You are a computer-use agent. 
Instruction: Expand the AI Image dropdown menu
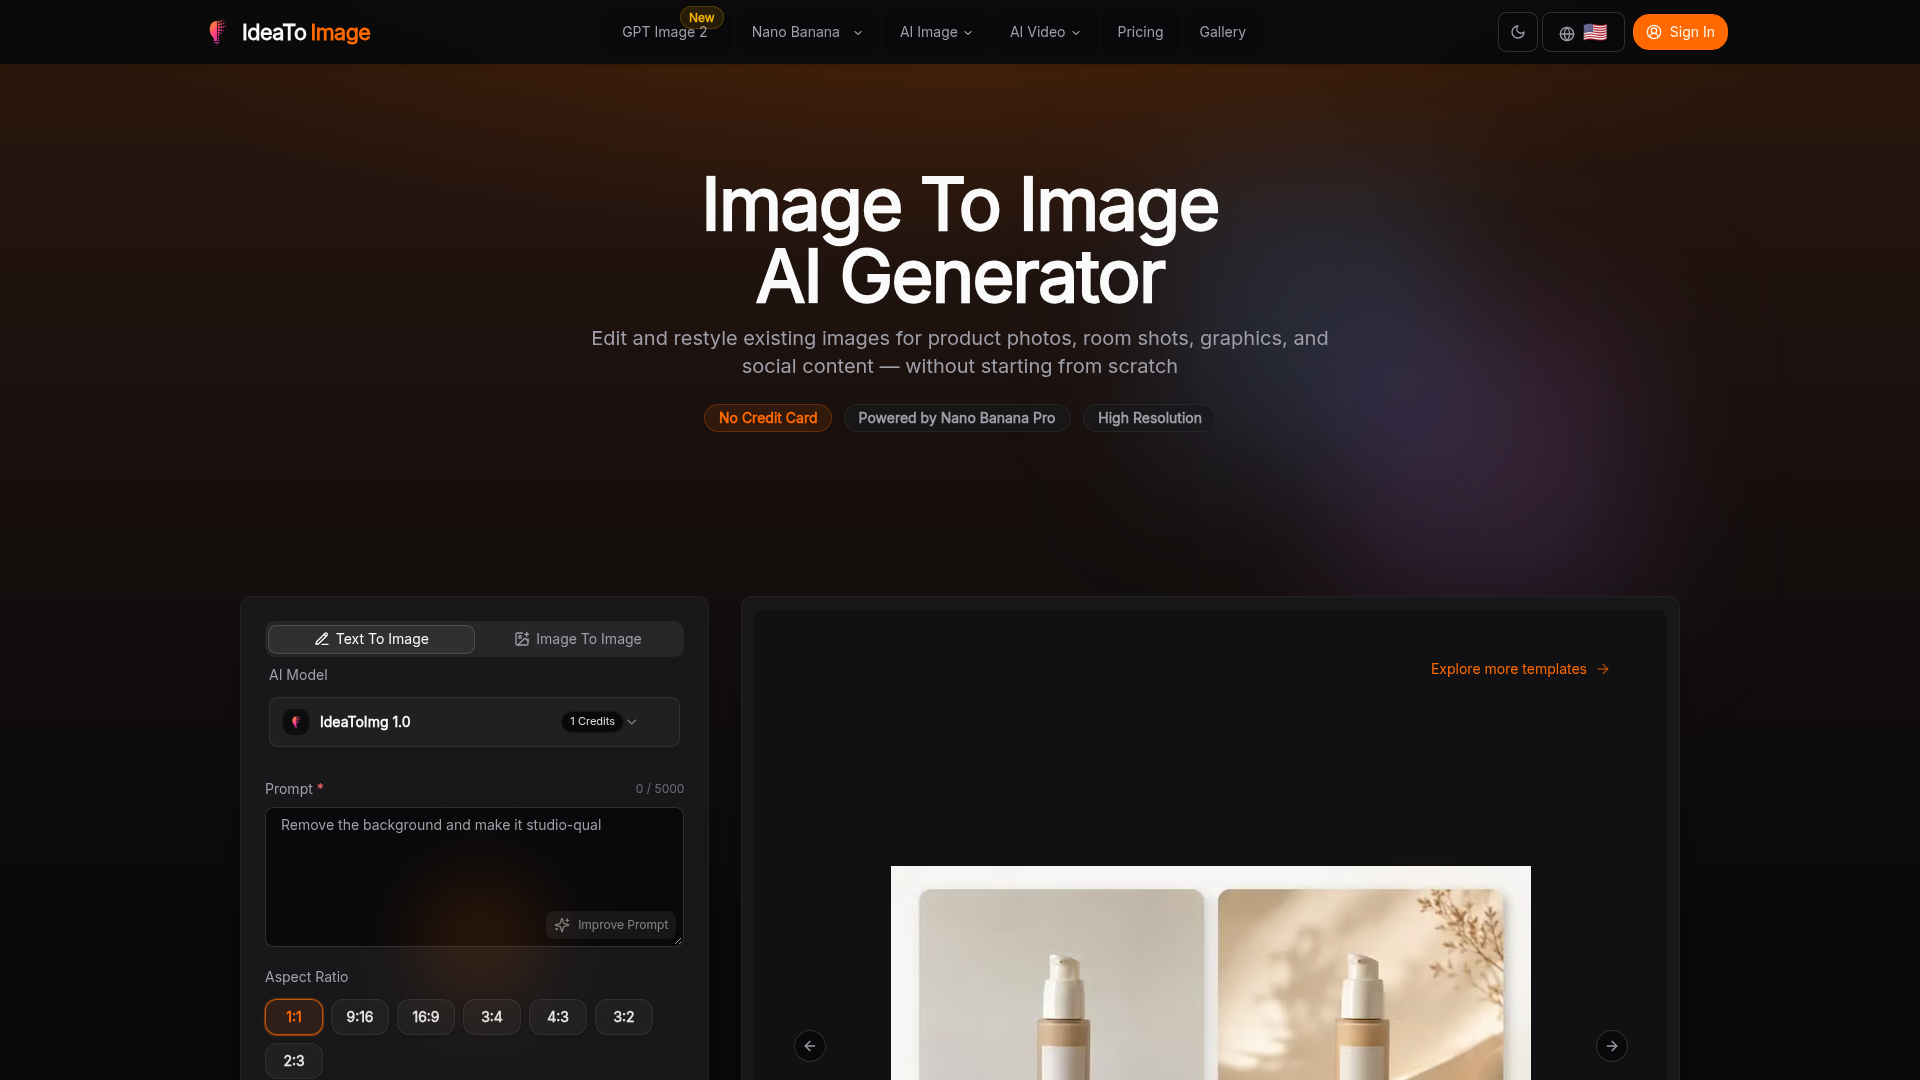tap(936, 32)
